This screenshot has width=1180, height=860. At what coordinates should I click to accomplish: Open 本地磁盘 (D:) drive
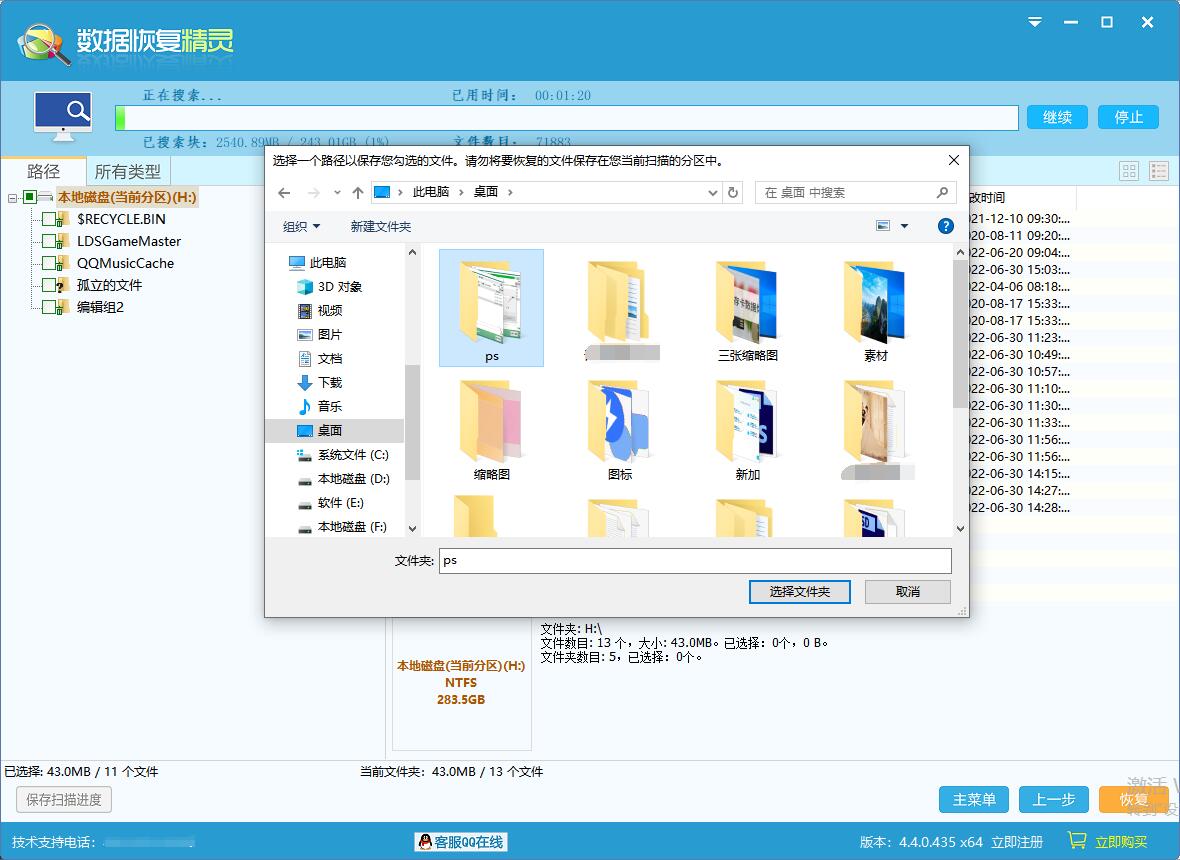pos(343,479)
